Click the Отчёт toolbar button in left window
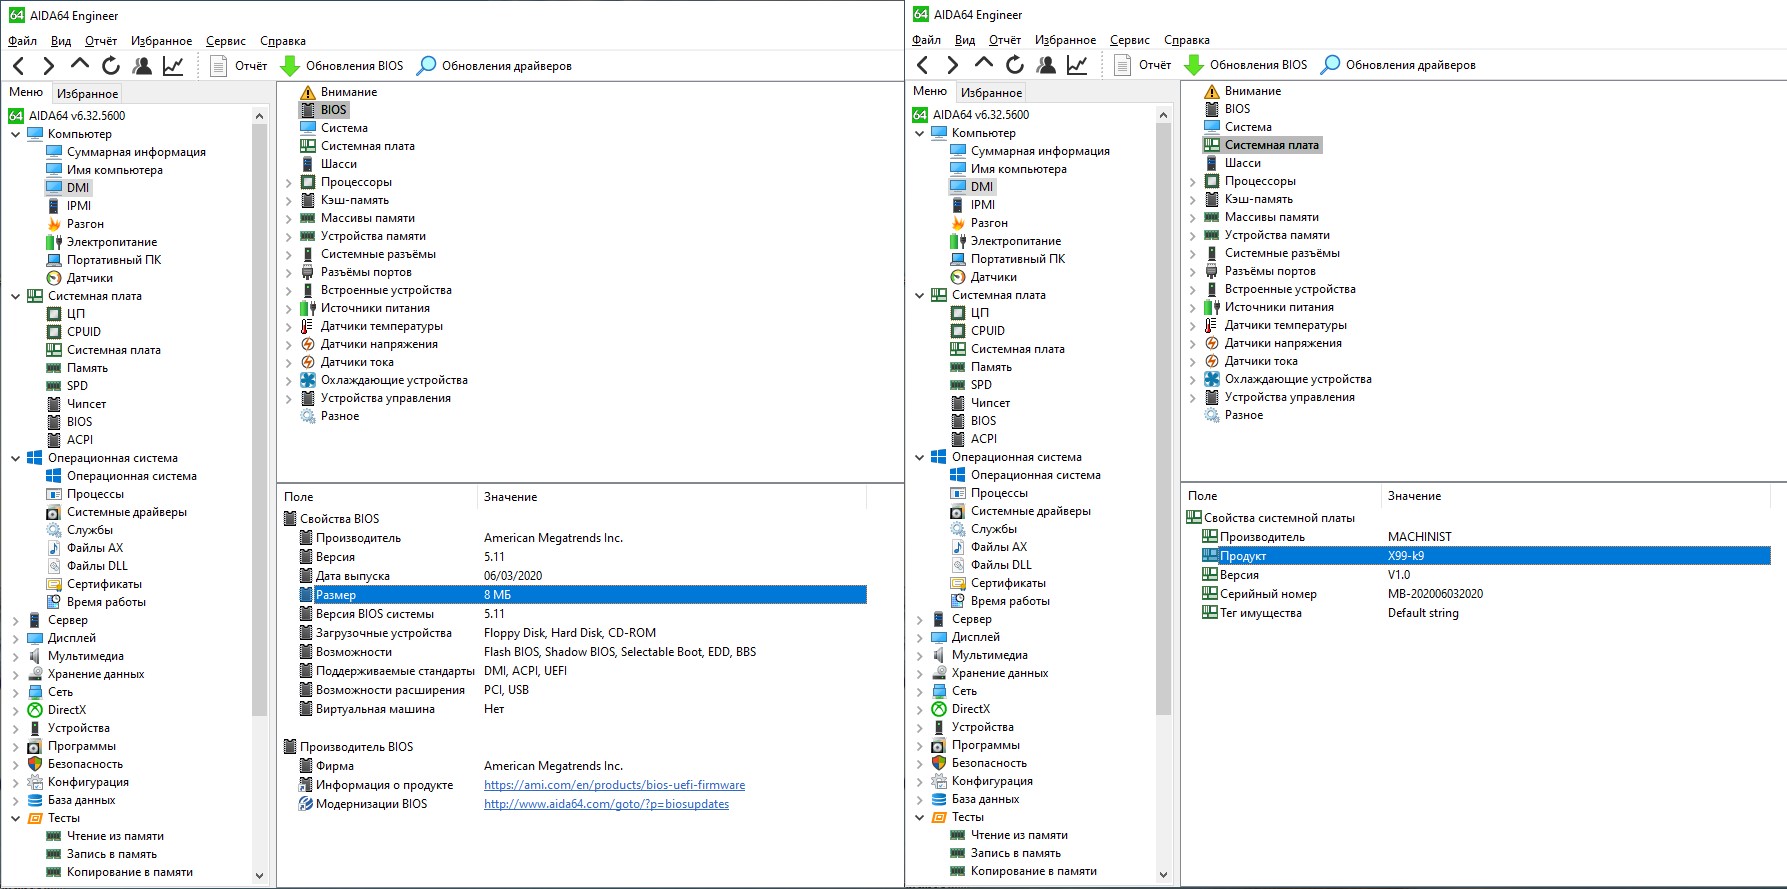 pos(239,66)
